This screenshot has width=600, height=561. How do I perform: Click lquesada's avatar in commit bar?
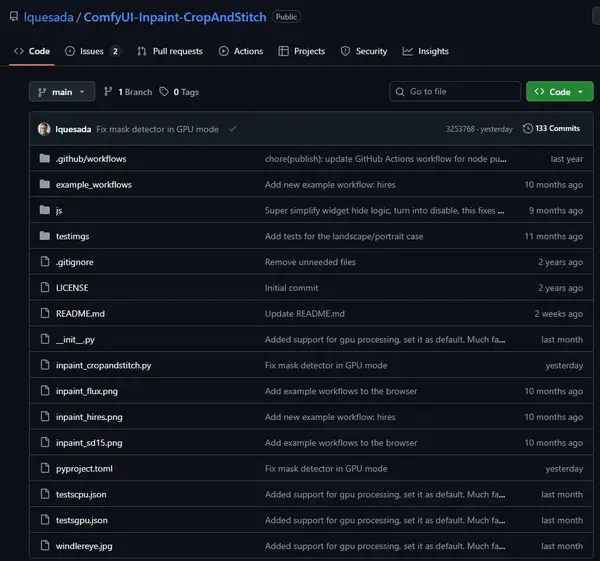pos(44,129)
